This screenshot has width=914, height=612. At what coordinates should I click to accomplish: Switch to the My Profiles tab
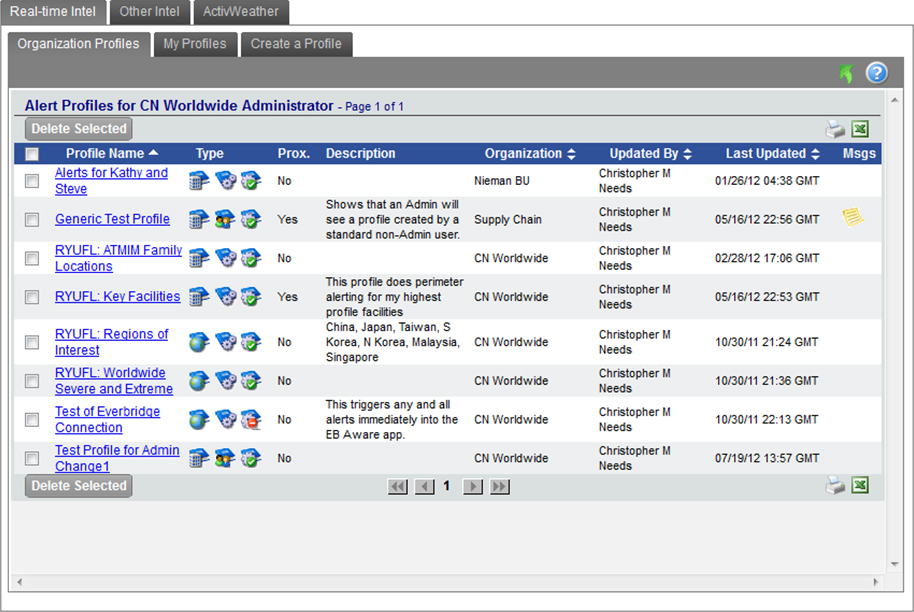pyautogui.click(x=195, y=44)
